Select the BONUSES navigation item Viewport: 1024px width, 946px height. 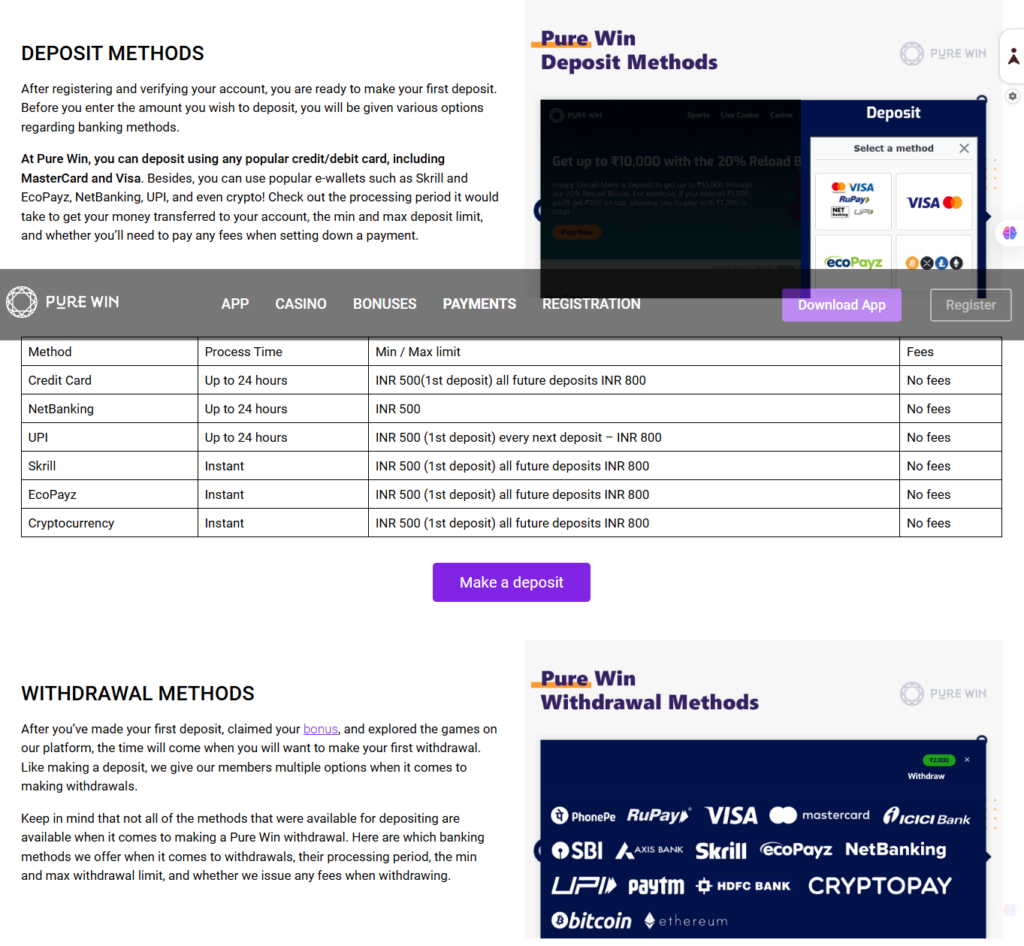[x=385, y=304]
